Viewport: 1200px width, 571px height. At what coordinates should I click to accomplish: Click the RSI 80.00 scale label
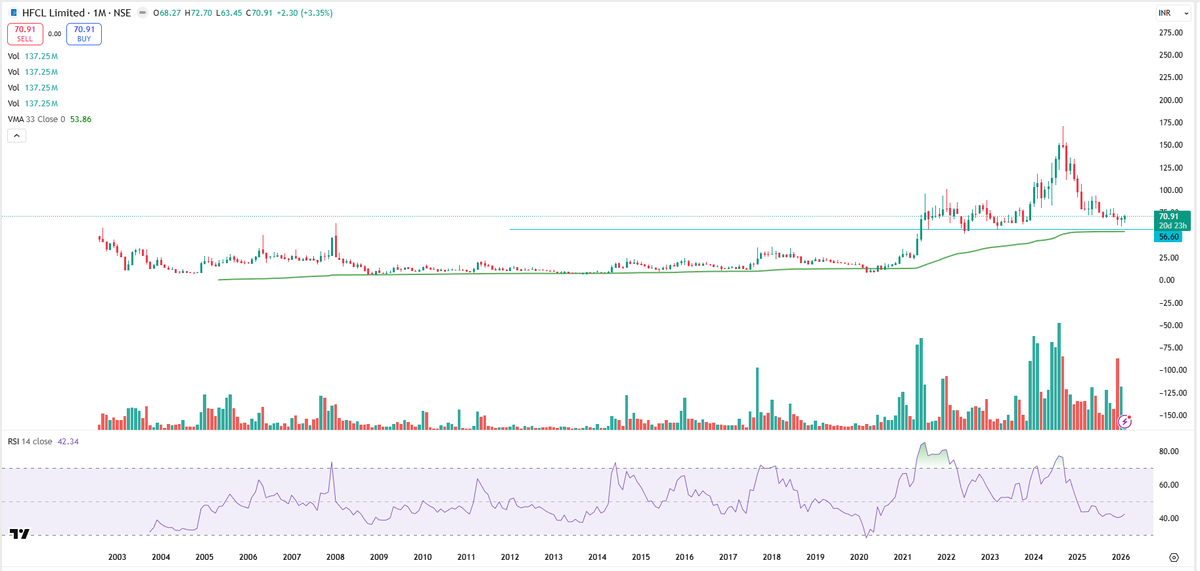[1169, 452]
